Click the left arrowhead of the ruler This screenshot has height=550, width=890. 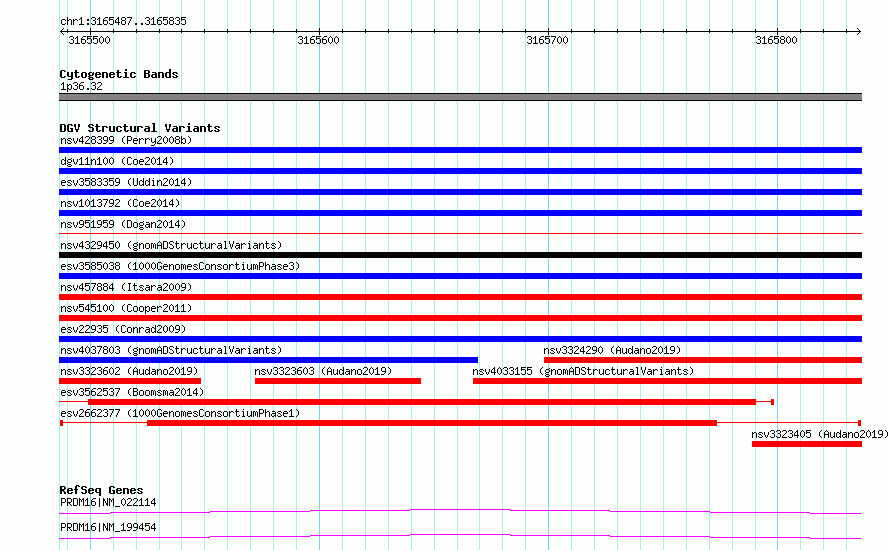(62, 31)
